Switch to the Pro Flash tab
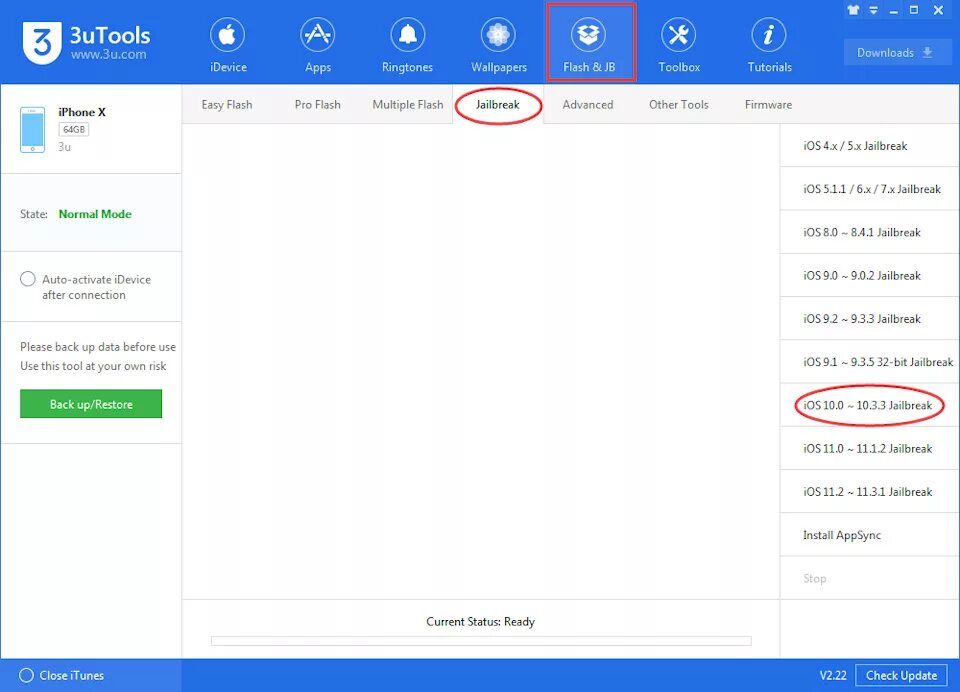Screen dimensions: 960x692 [317, 105]
